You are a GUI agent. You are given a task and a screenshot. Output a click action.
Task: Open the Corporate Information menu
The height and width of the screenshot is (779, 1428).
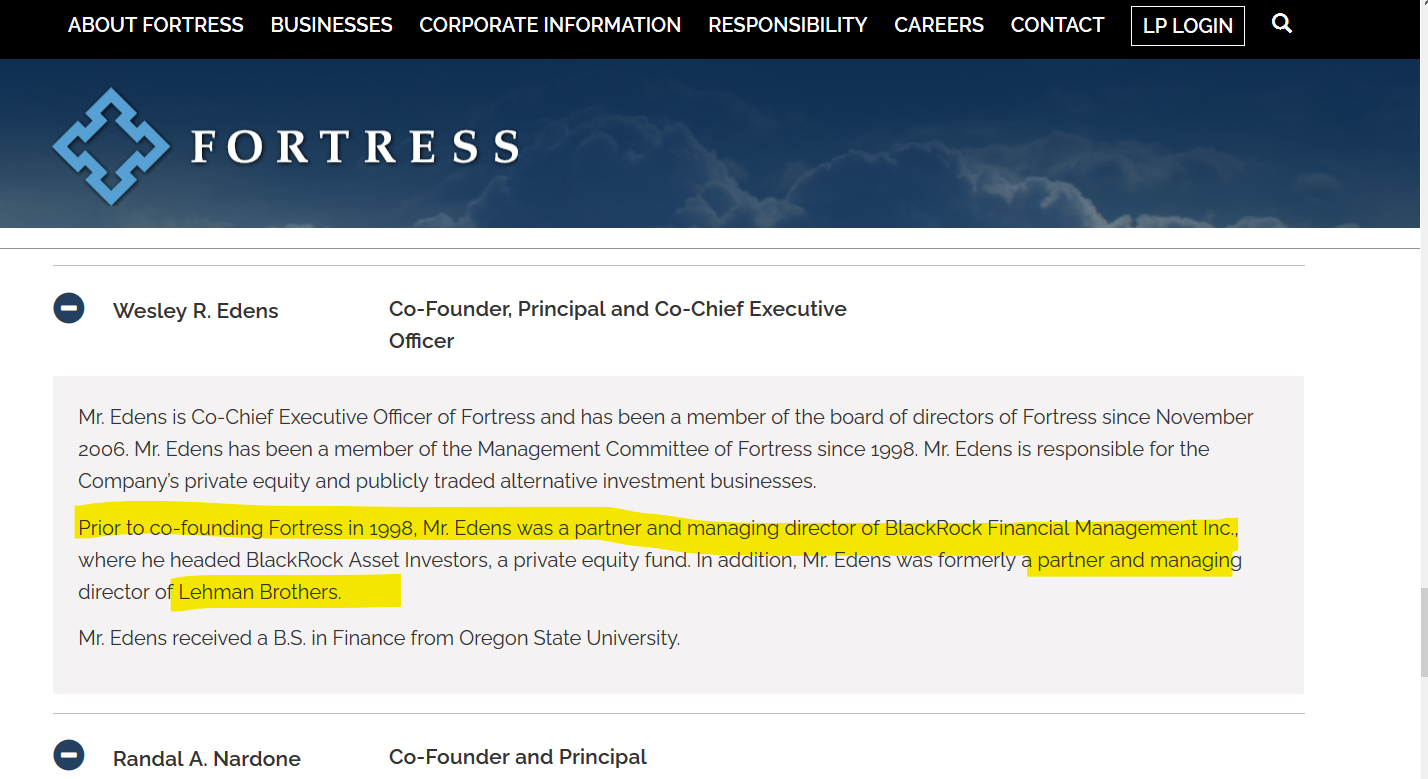(x=550, y=25)
